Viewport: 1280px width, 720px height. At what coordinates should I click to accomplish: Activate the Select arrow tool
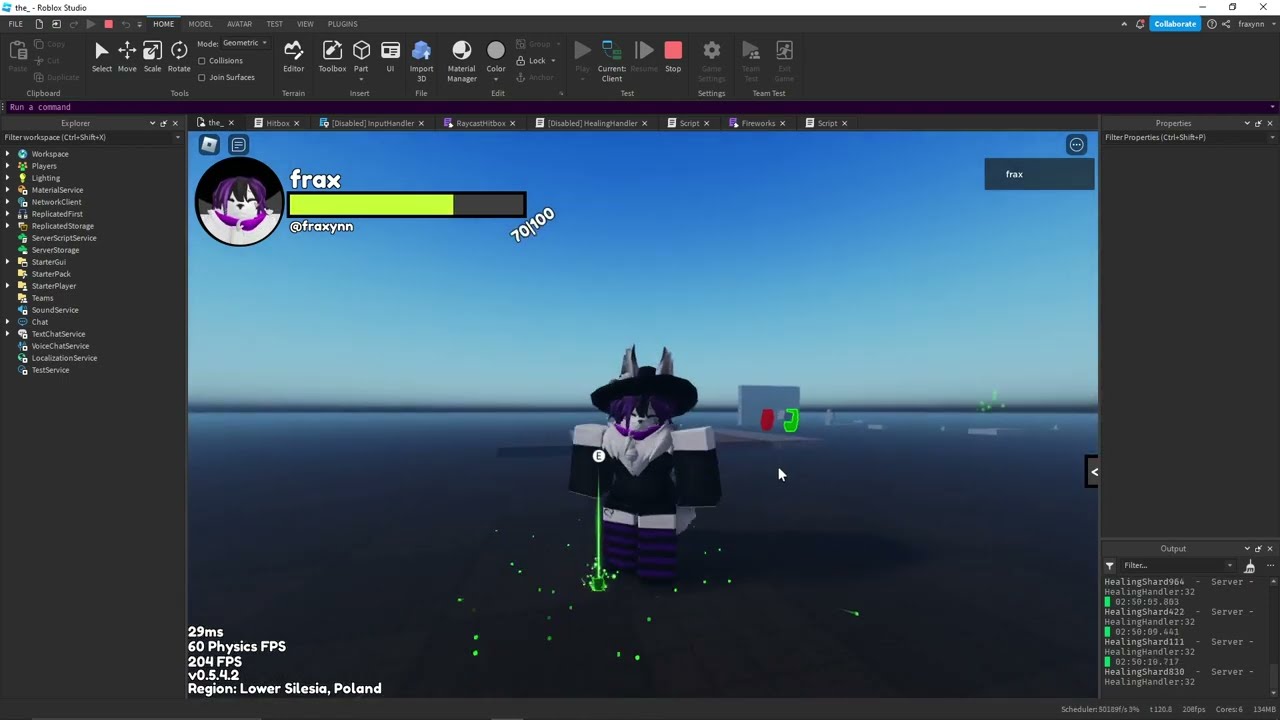[102, 57]
